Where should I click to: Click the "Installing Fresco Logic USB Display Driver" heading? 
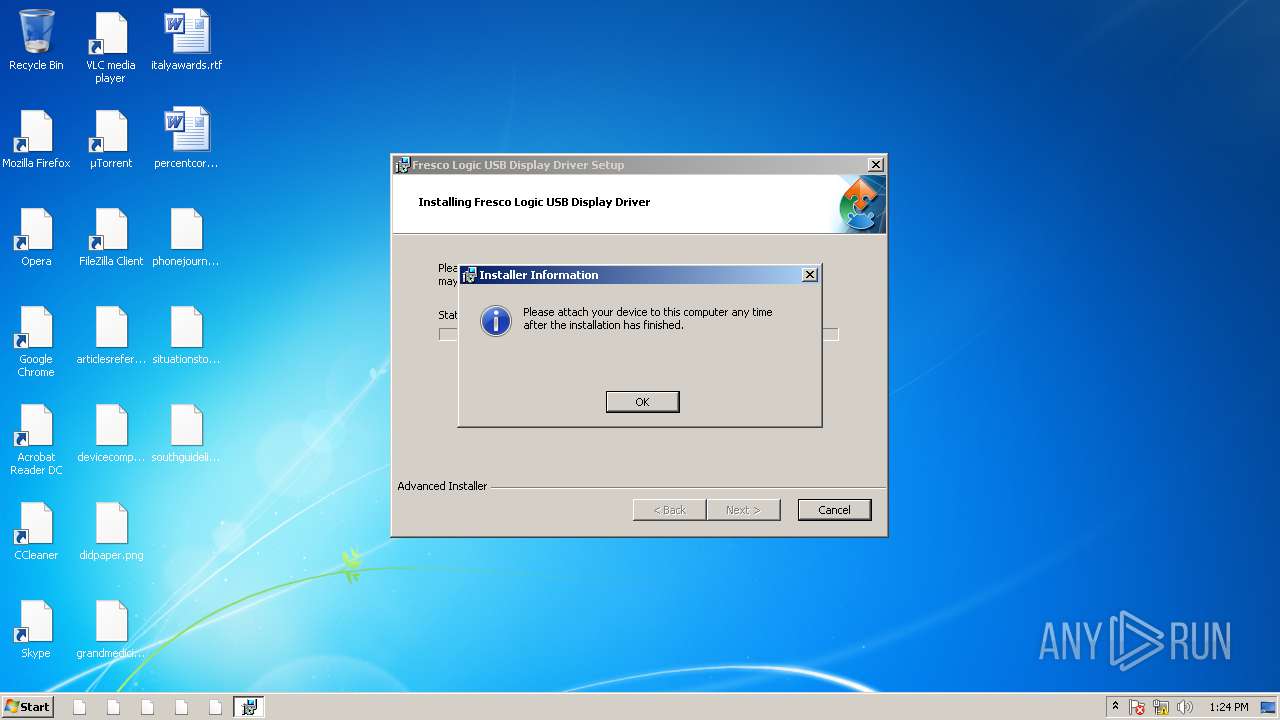[534, 202]
